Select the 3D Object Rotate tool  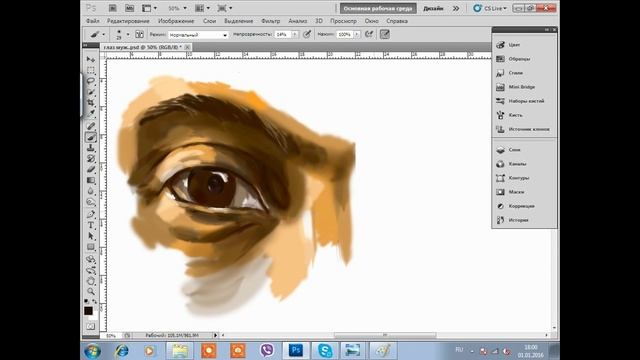click(91, 260)
